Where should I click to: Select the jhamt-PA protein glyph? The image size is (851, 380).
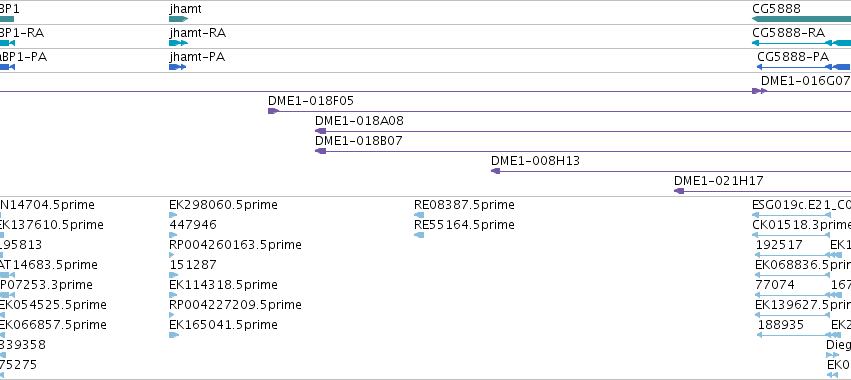[x=177, y=67]
